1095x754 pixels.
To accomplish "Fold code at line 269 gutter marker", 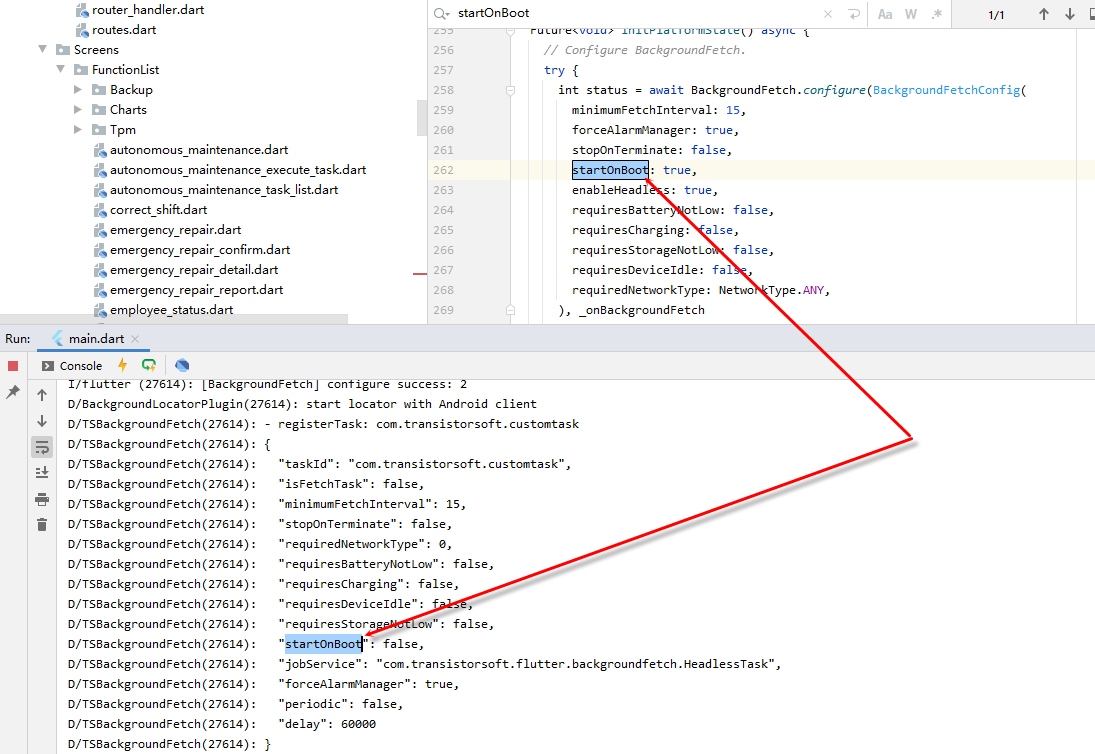I will 510,310.
